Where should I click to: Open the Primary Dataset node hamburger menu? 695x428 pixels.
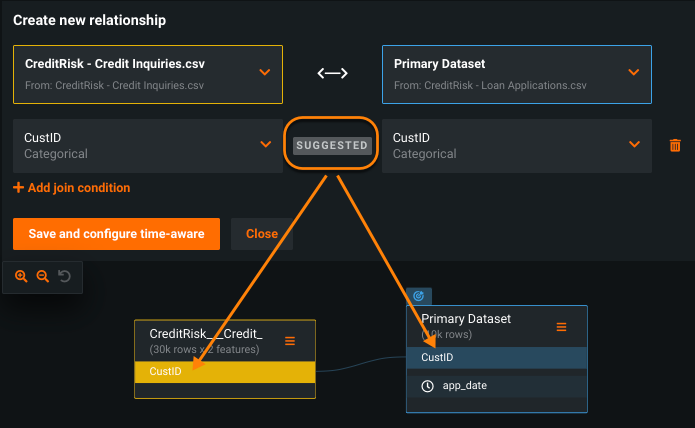click(561, 327)
